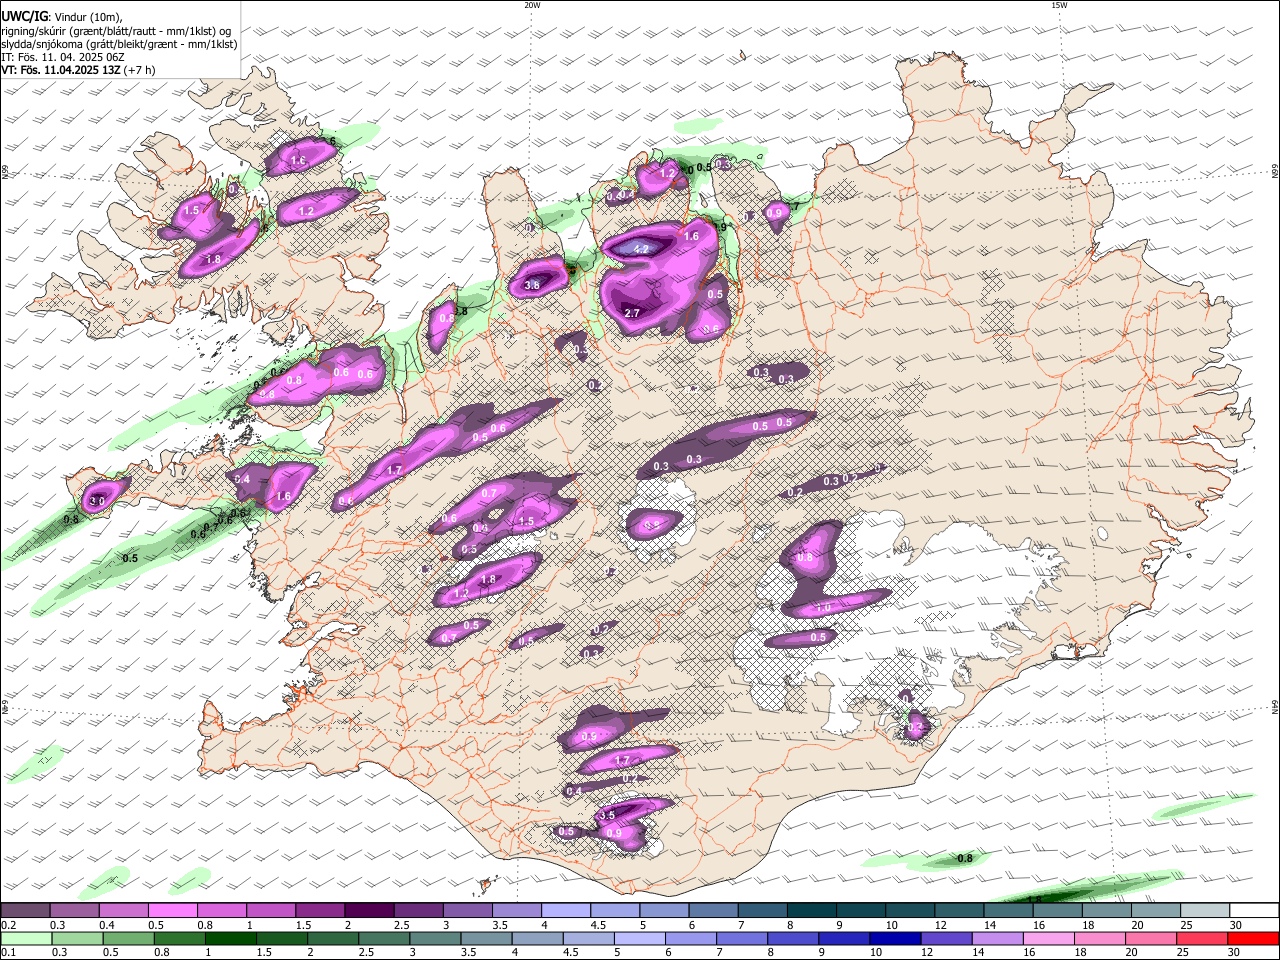
Task: Click the 64N latitude label on right edge
Action: pyautogui.click(x=1275, y=706)
